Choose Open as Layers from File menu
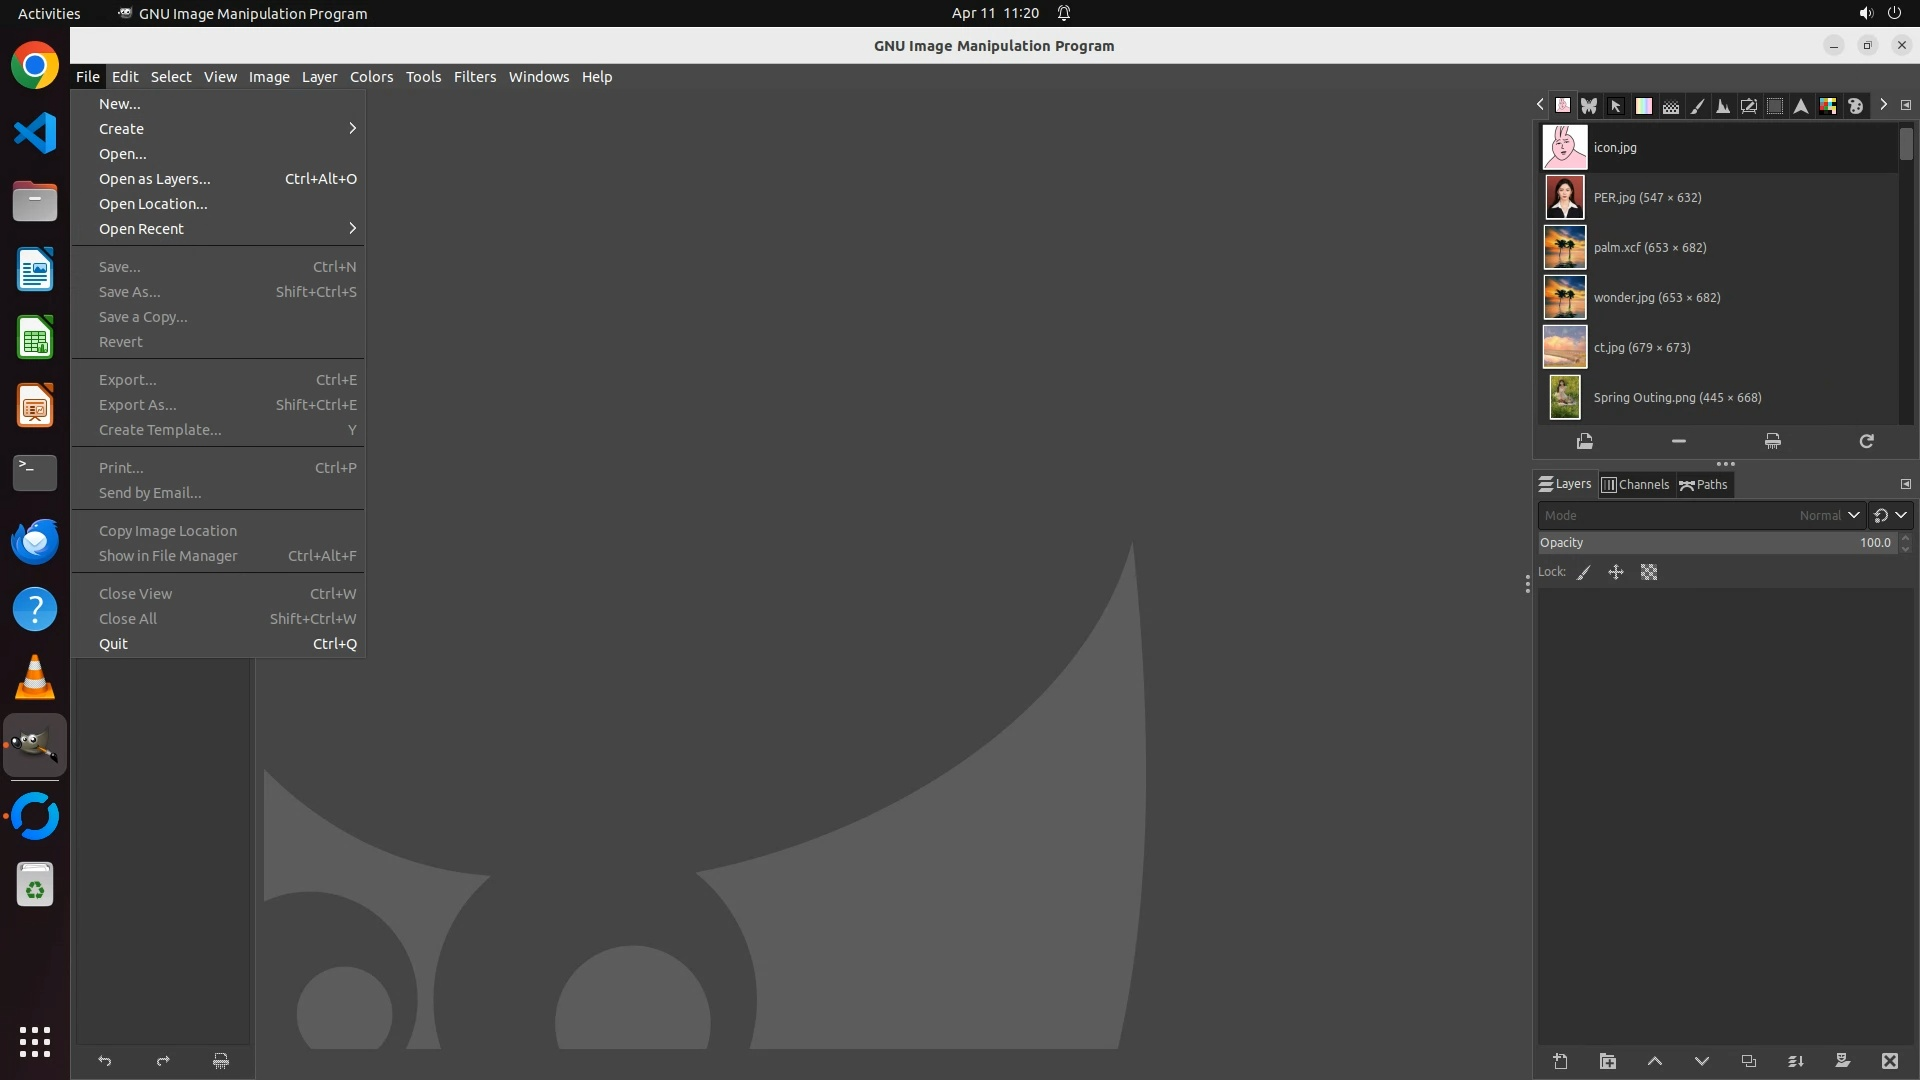 tap(155, 179)
